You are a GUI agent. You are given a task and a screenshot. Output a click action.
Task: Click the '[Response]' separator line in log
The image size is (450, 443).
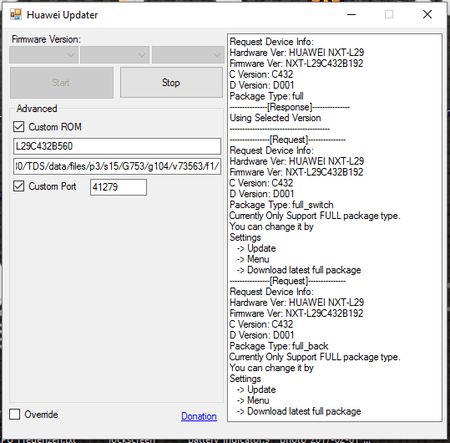[x=290, y=107]
